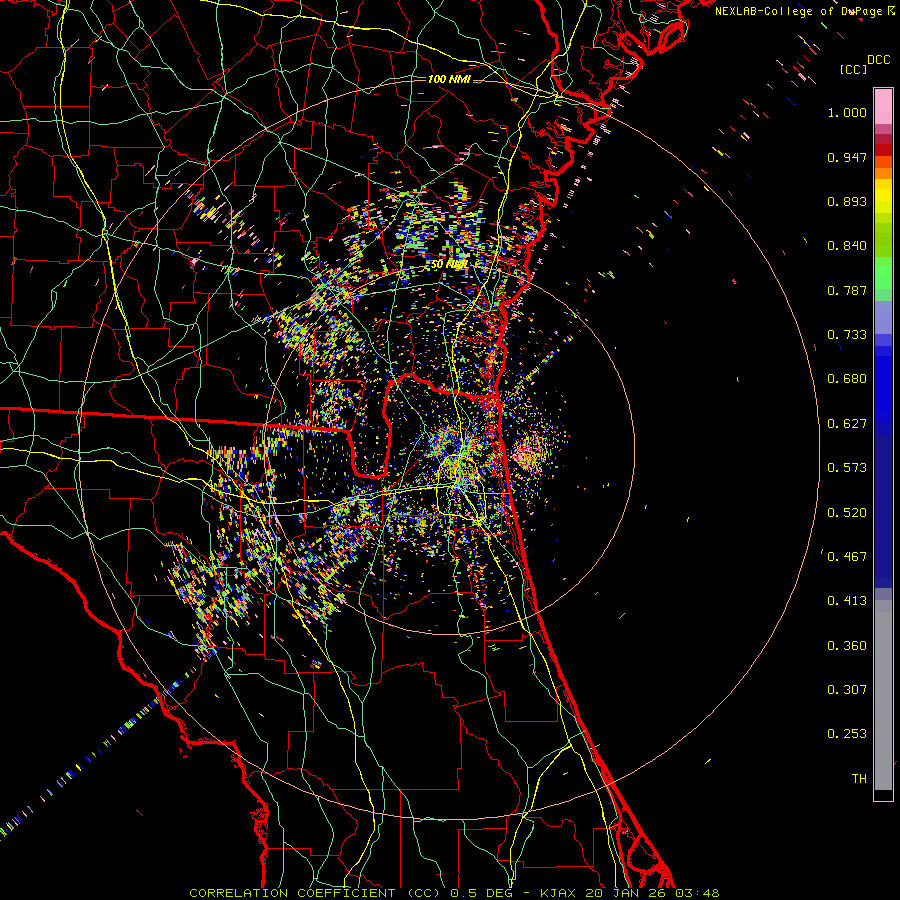Image resolution: width=900 pixels, height=900 pixels.
Task: Click the 03:48 timestamp in caption
Action: click(699, 893)
